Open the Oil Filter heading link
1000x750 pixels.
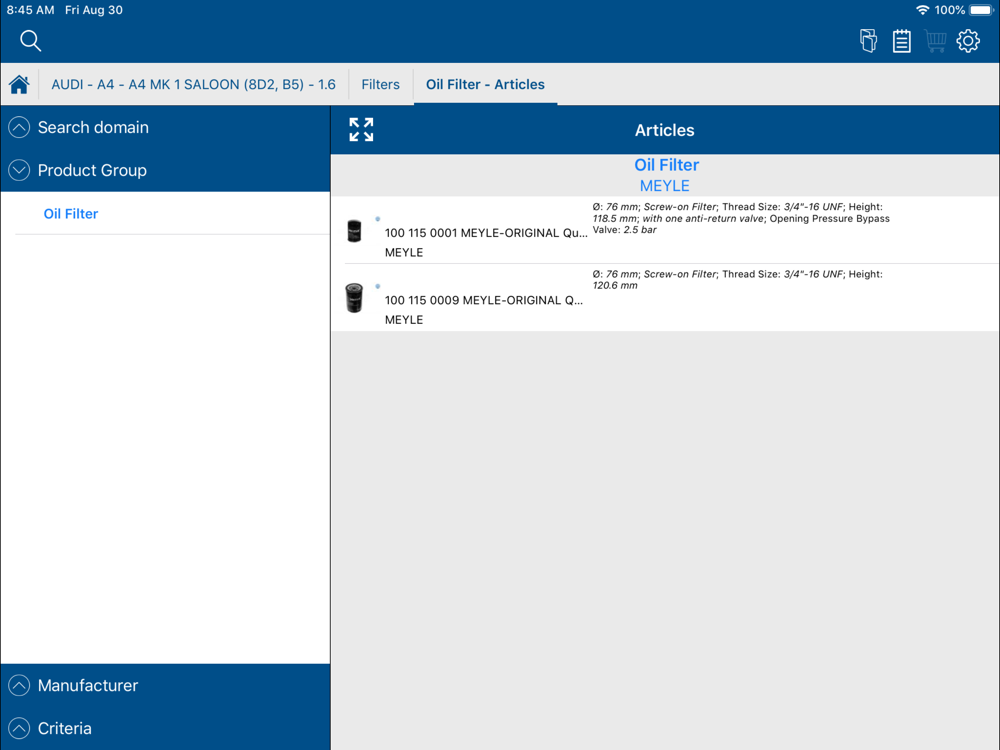point(666,165)
